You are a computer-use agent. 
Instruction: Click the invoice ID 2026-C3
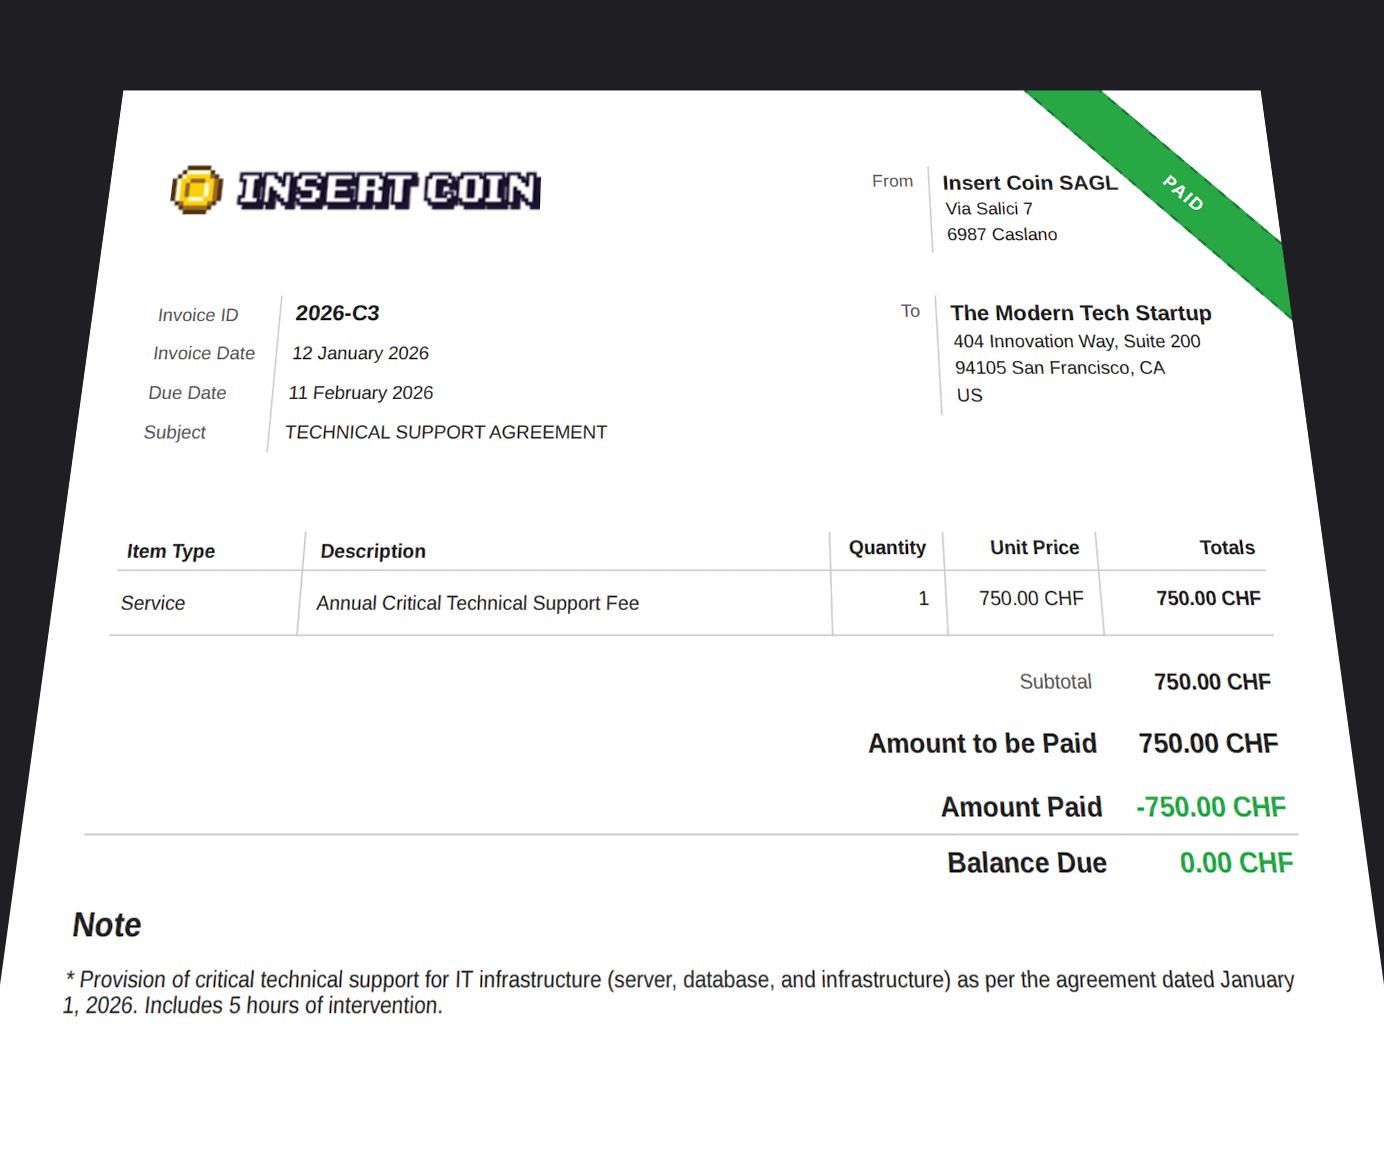coord(337,313)
